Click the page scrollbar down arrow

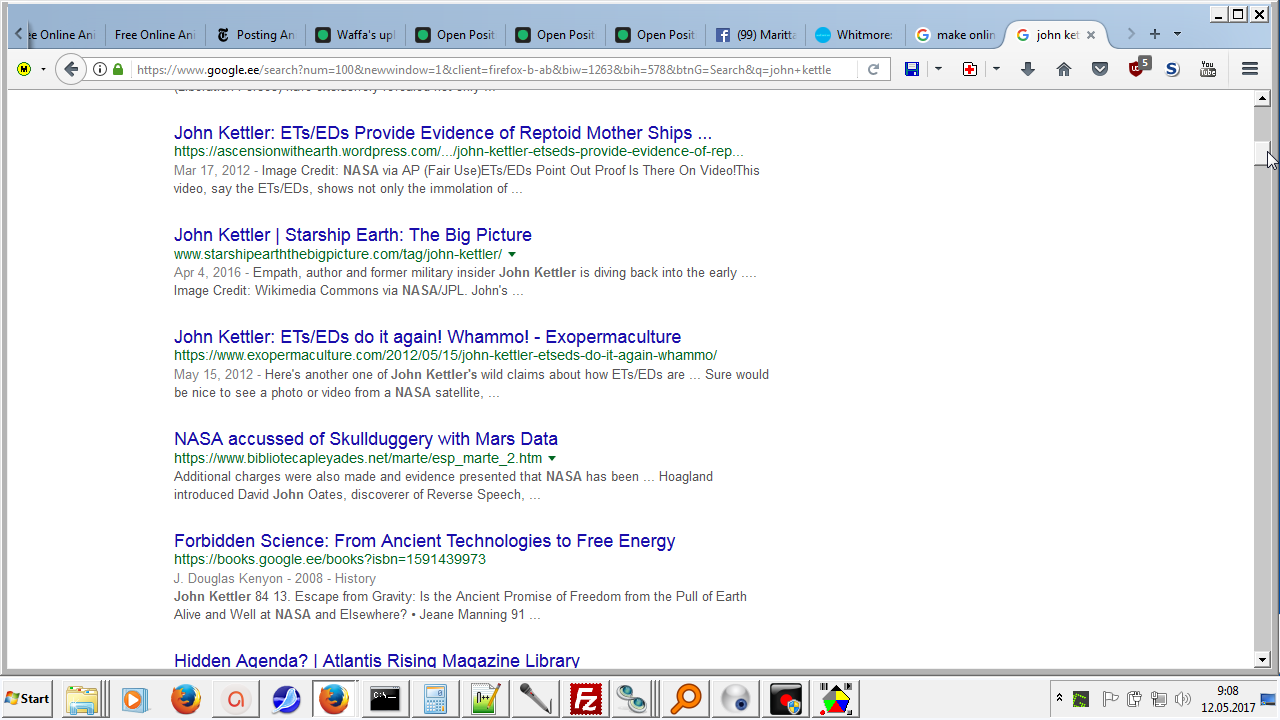pyautogui.click(x=1262, y=660)
